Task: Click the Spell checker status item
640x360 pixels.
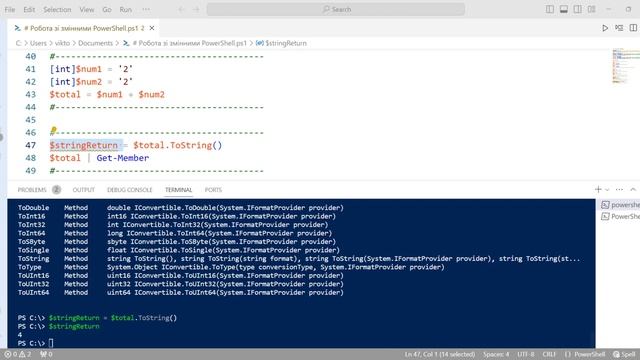Action: 625,354
